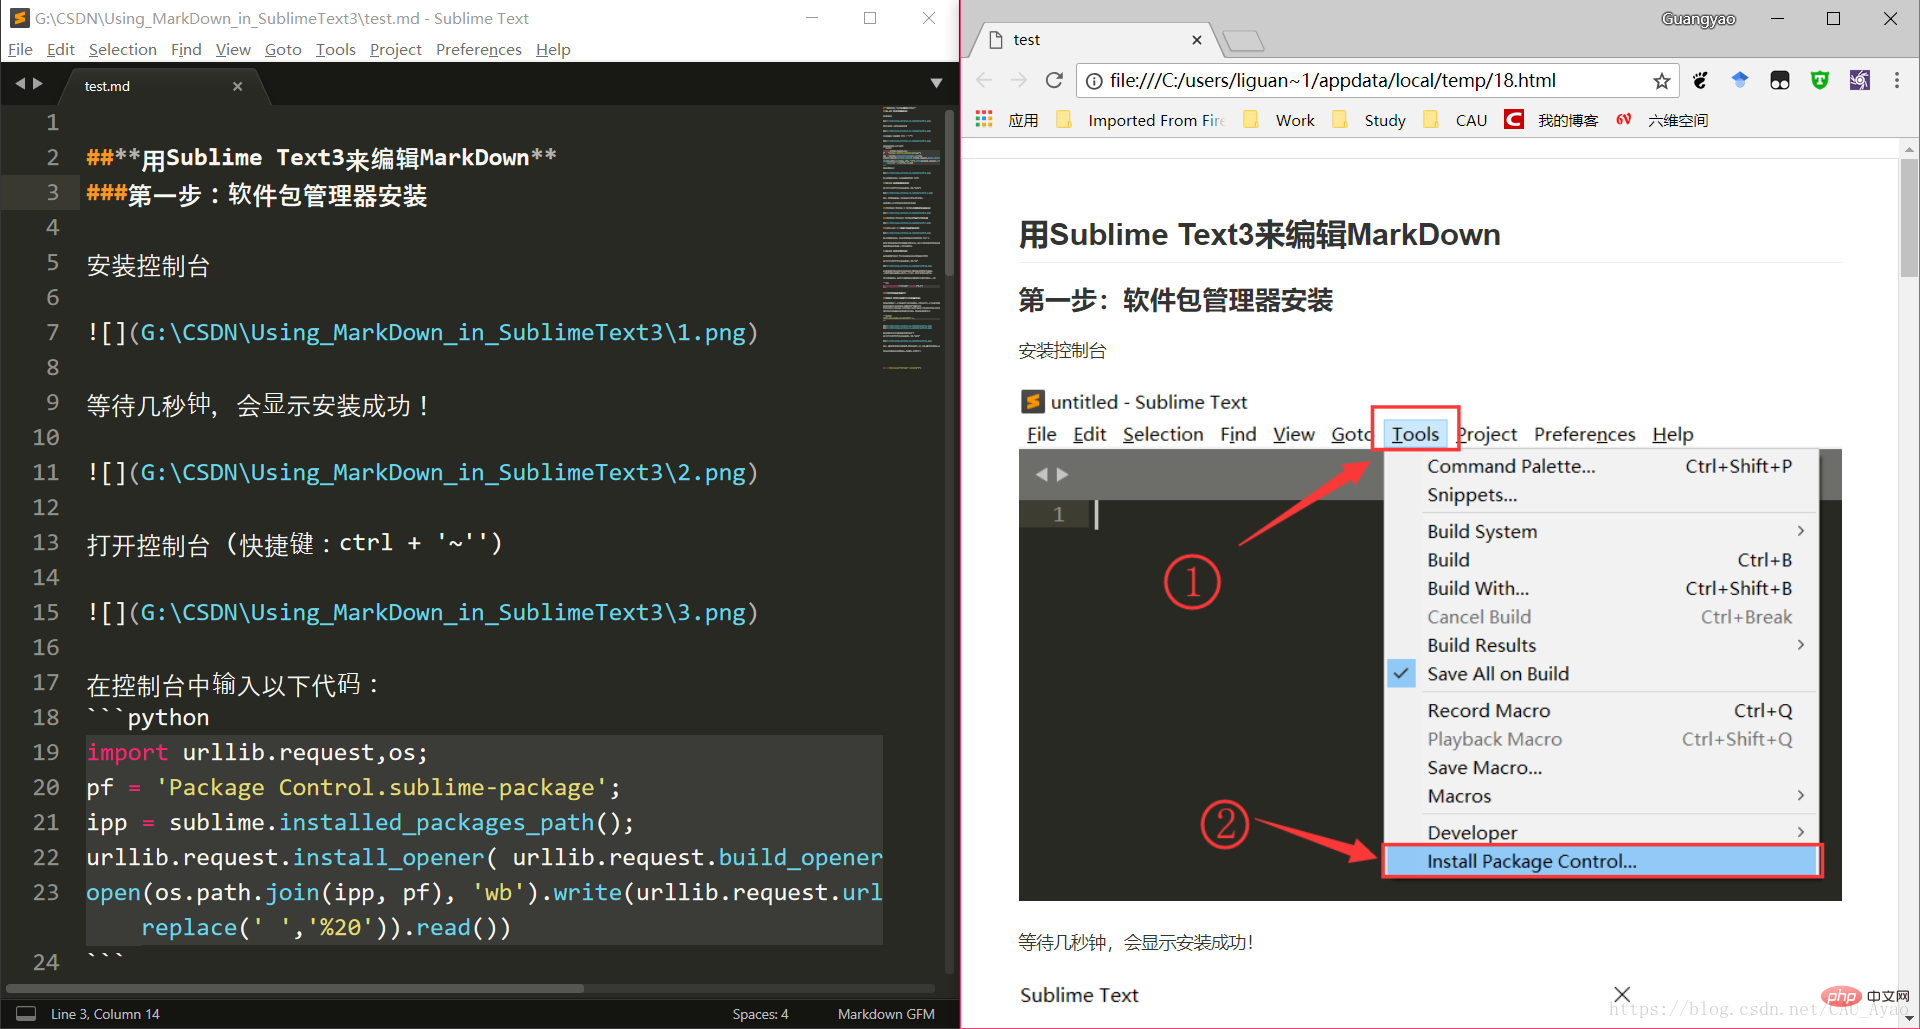This screenshot has width=1920, height=1029.
Task: Click heading 第一步：软件包管理器安装 in browser
Action: point(1176,300)
